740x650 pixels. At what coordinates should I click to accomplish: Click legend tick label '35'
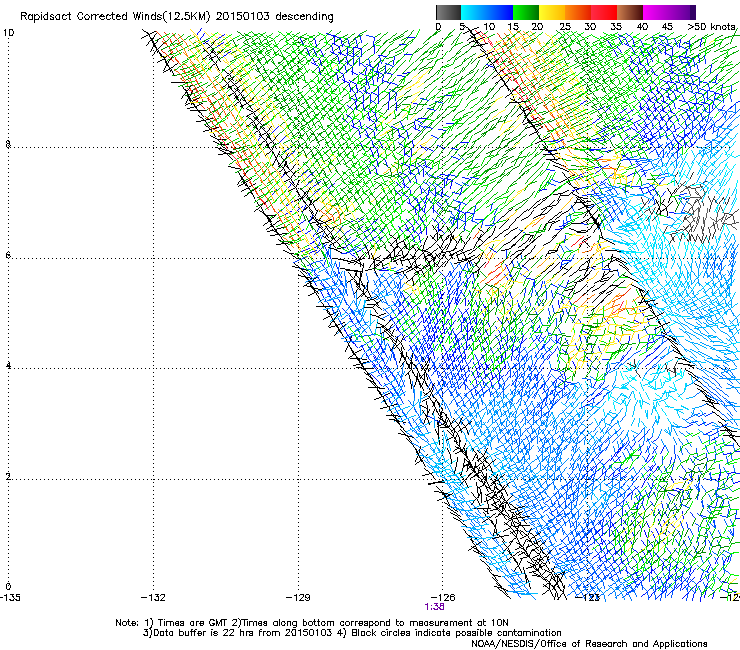pos(616,27)
